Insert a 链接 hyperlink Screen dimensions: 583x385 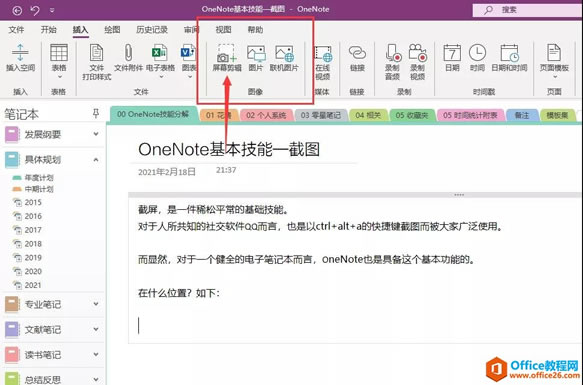[x=357, y=58]
